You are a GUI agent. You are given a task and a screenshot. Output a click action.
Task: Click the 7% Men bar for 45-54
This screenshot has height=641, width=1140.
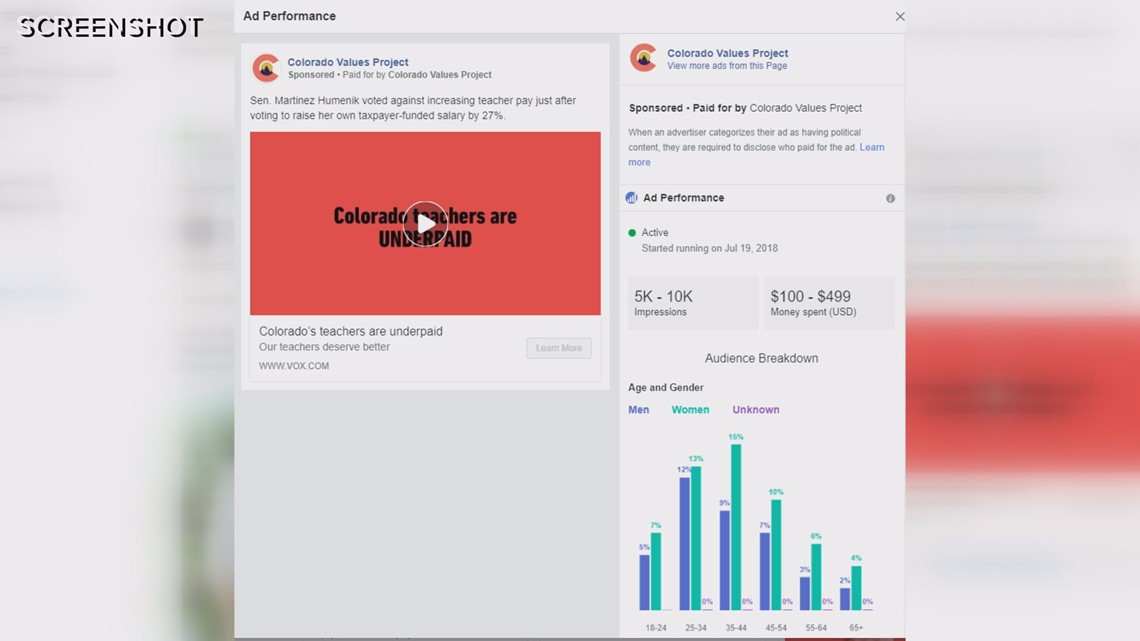click(x=765, y=571)
